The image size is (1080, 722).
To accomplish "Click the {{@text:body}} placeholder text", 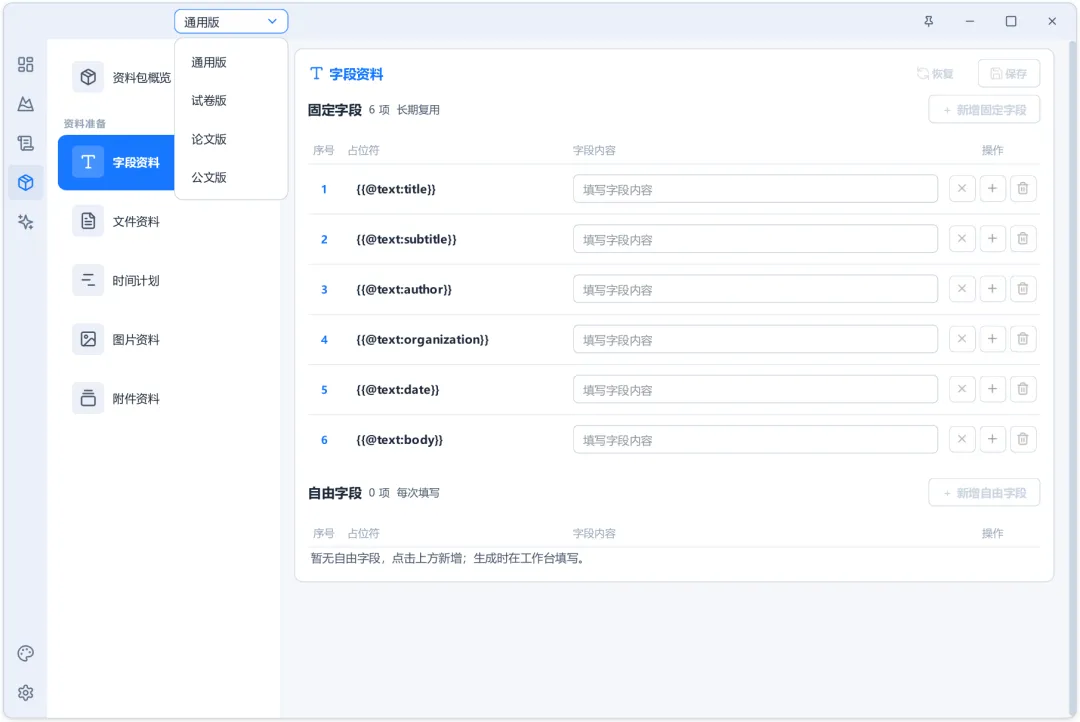I will [399, 440].
